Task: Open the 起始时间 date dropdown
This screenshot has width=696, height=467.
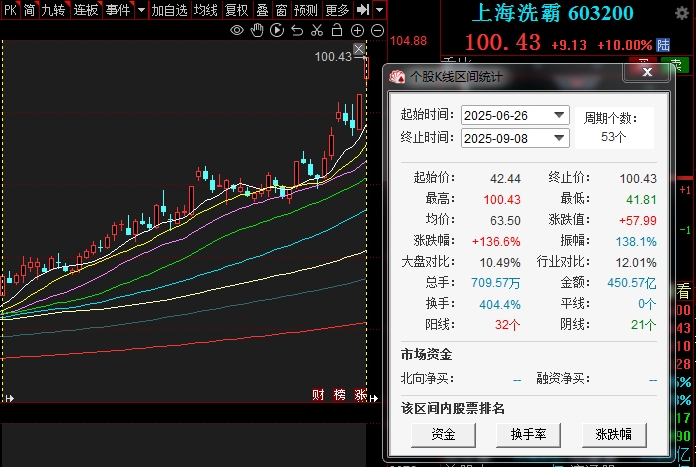Action: (558, 115)
